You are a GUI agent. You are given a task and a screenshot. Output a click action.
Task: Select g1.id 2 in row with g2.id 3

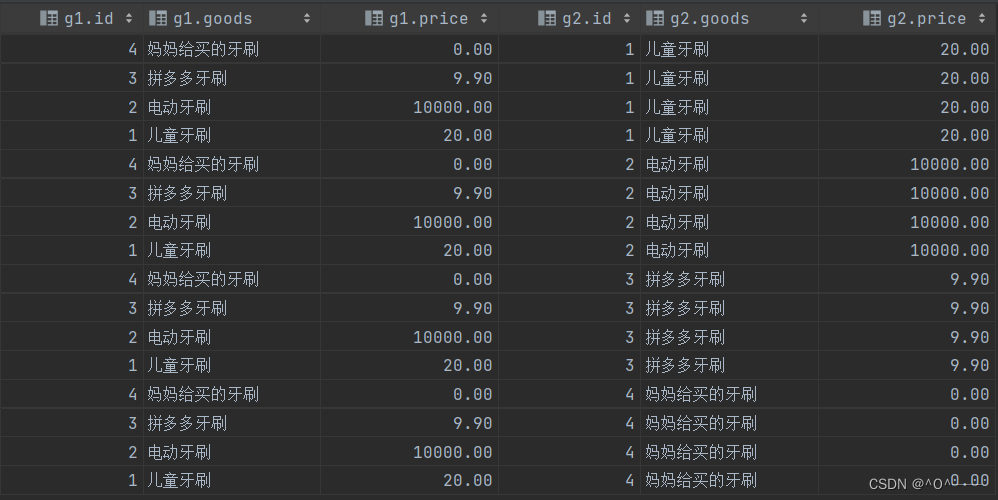(x=132, y=337)
